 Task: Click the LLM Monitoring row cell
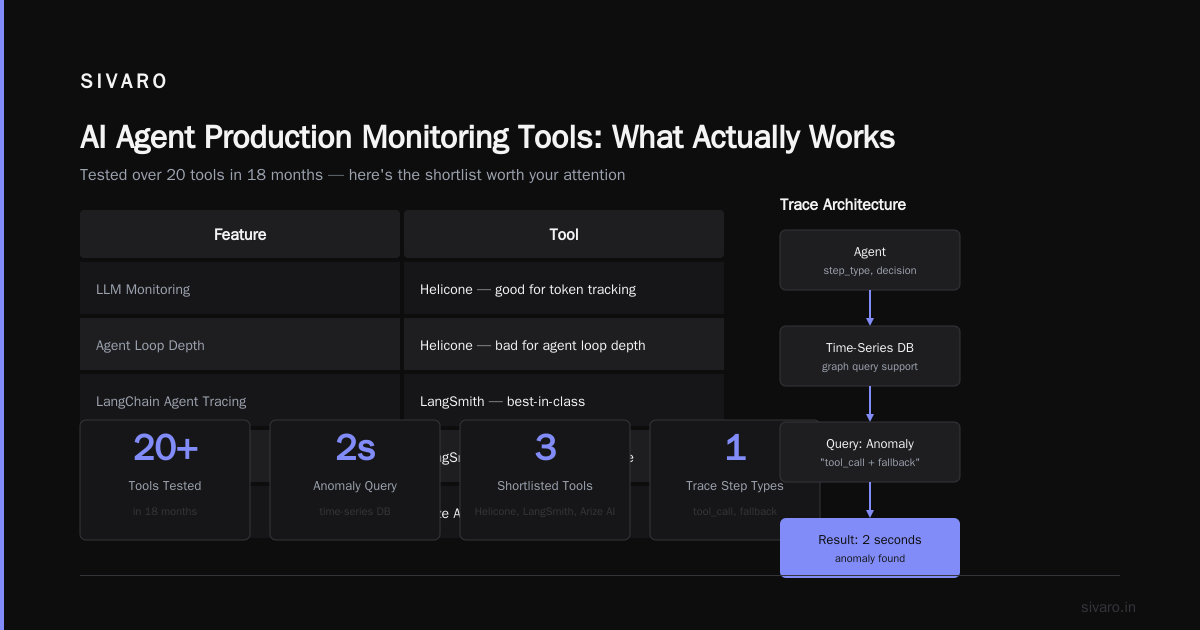pyautogui.click(x=240, y=289)
